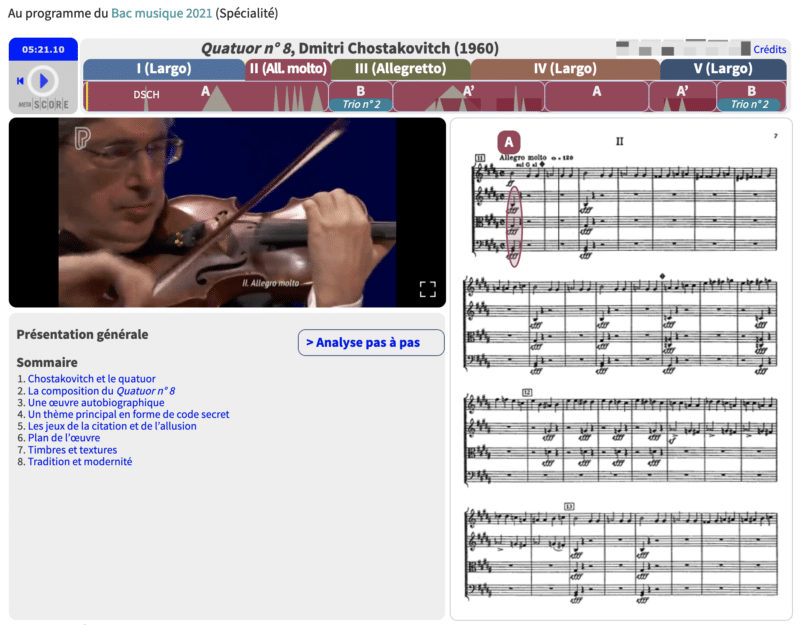Click the Analyse pas à pas button

pyautogui.click(x=371, y=342)
